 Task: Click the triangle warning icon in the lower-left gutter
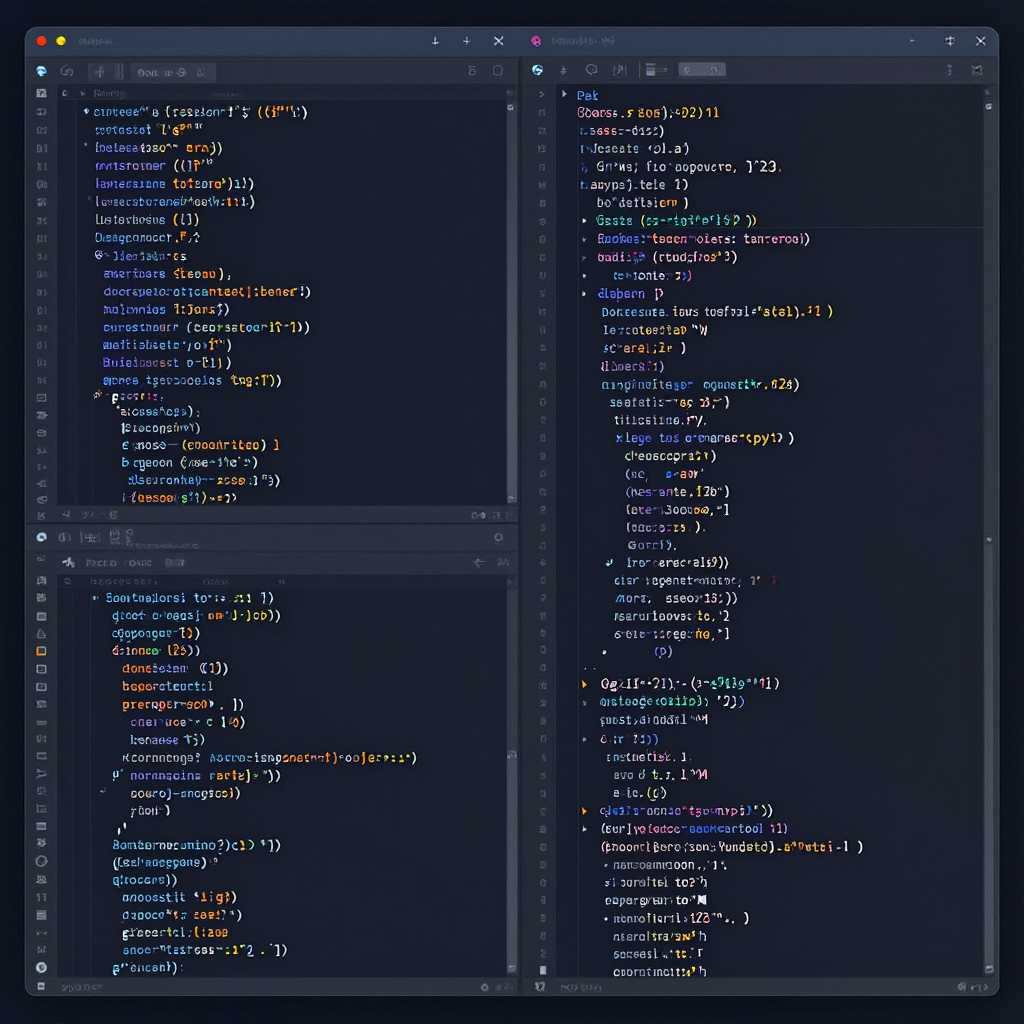click(41, 633)
